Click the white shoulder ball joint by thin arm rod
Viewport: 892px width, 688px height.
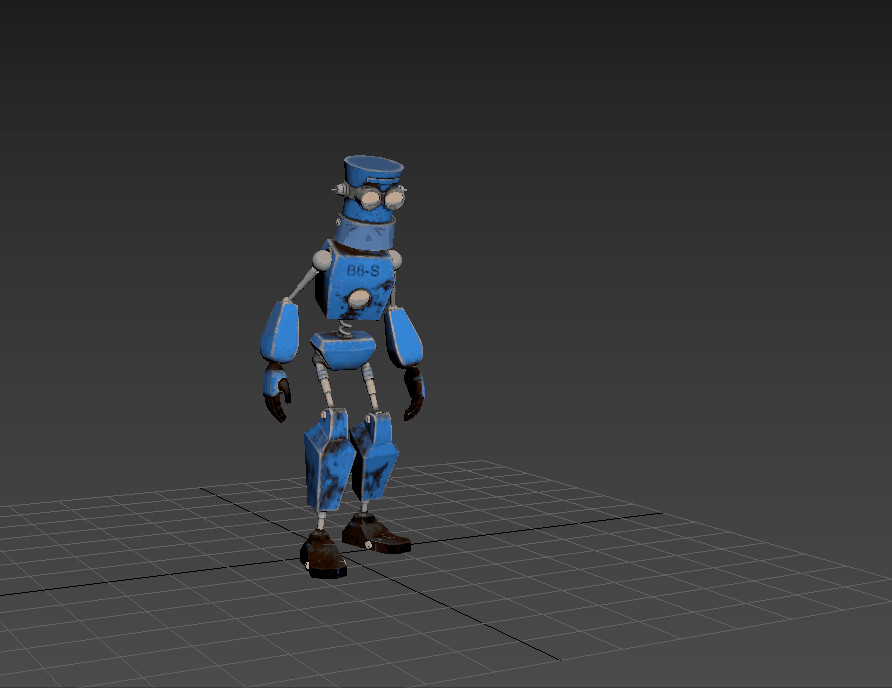[321, 259]
